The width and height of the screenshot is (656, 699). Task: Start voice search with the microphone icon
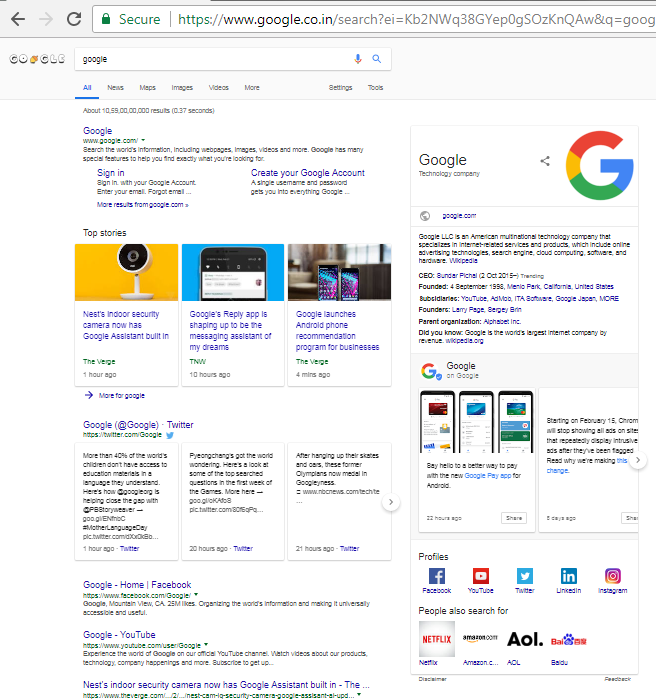click(357, 59)
